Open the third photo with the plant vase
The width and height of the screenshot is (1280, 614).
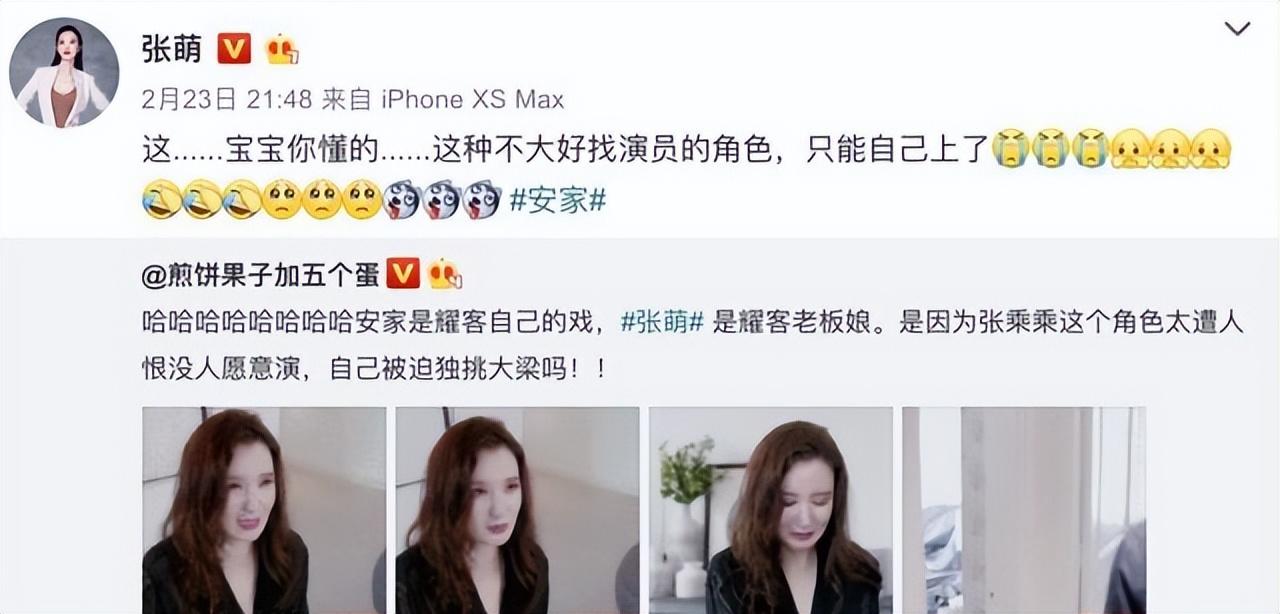point(771,510)
